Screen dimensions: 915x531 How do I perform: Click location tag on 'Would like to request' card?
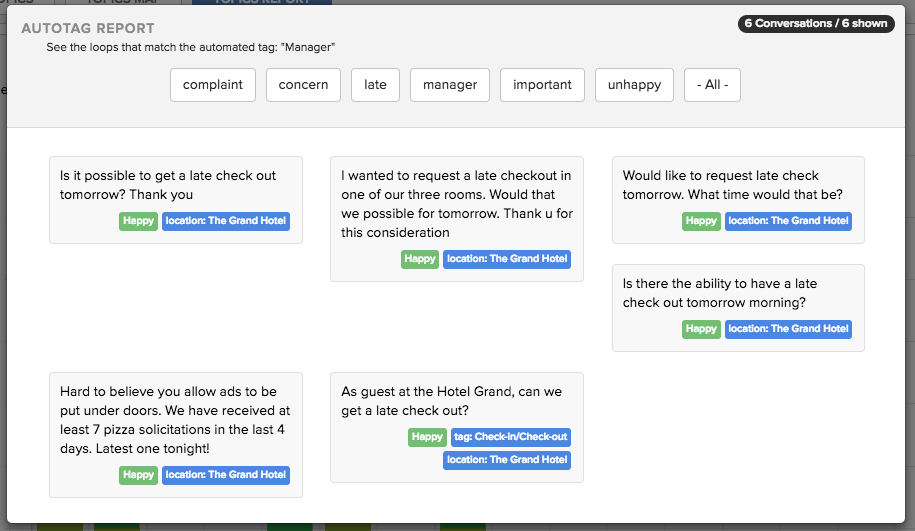point(788,221)
